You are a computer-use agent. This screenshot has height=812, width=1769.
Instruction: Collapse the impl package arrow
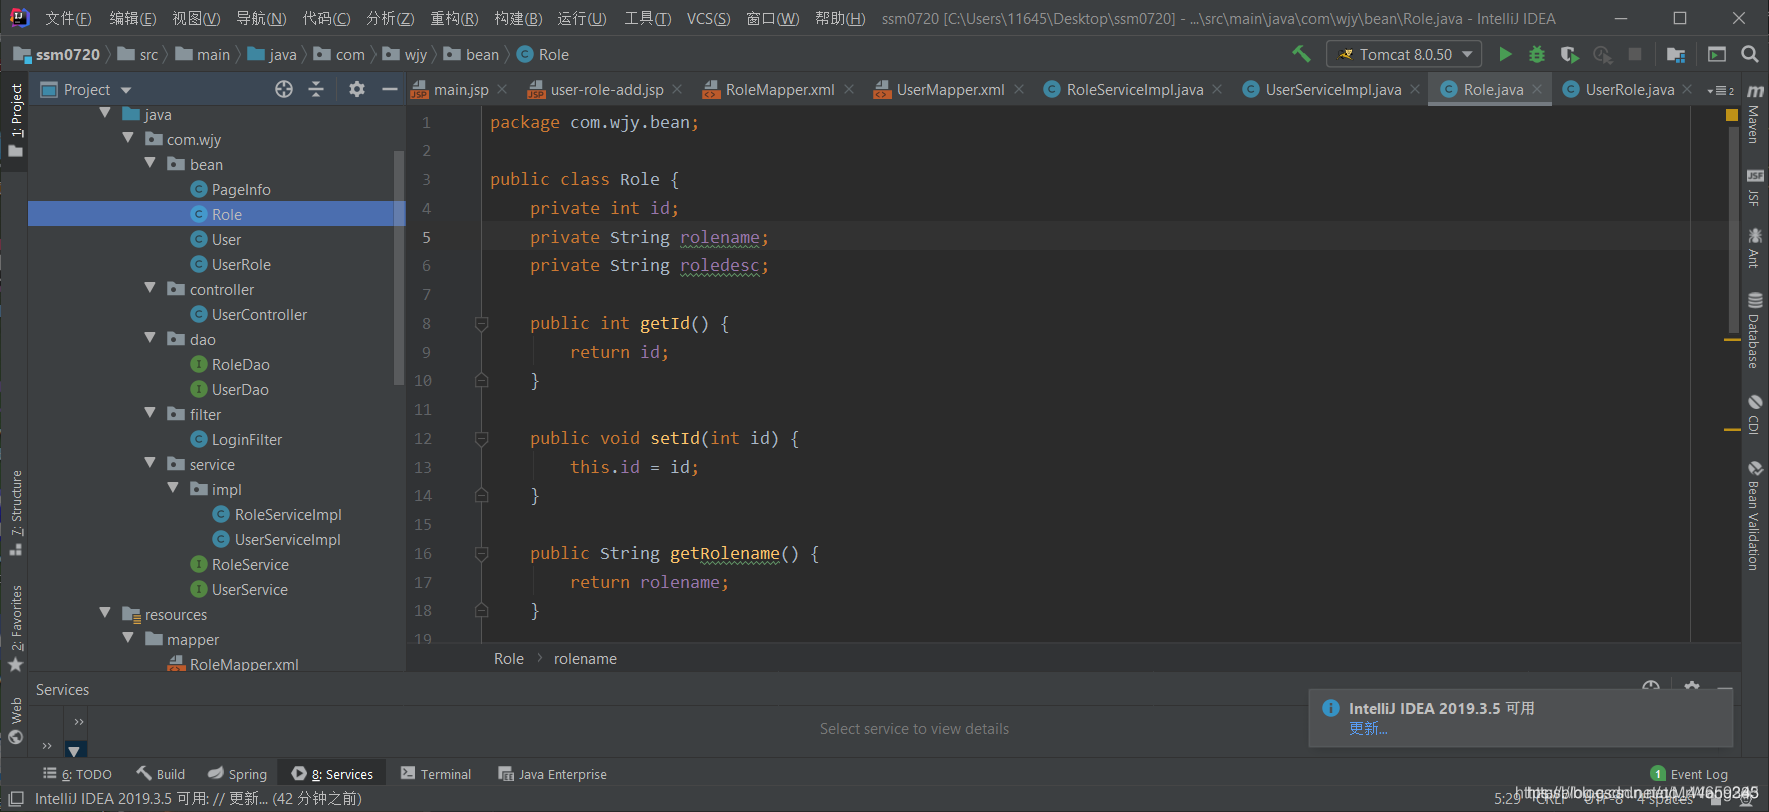point(173,488)
